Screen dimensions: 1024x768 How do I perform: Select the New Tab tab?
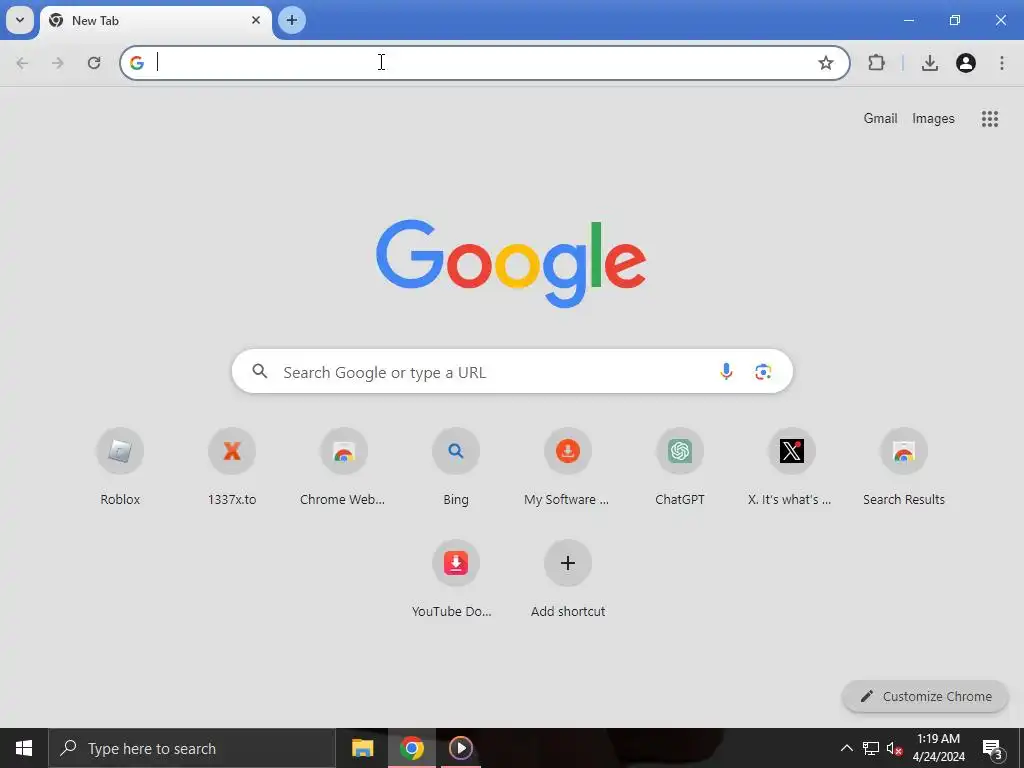(157, 22)
